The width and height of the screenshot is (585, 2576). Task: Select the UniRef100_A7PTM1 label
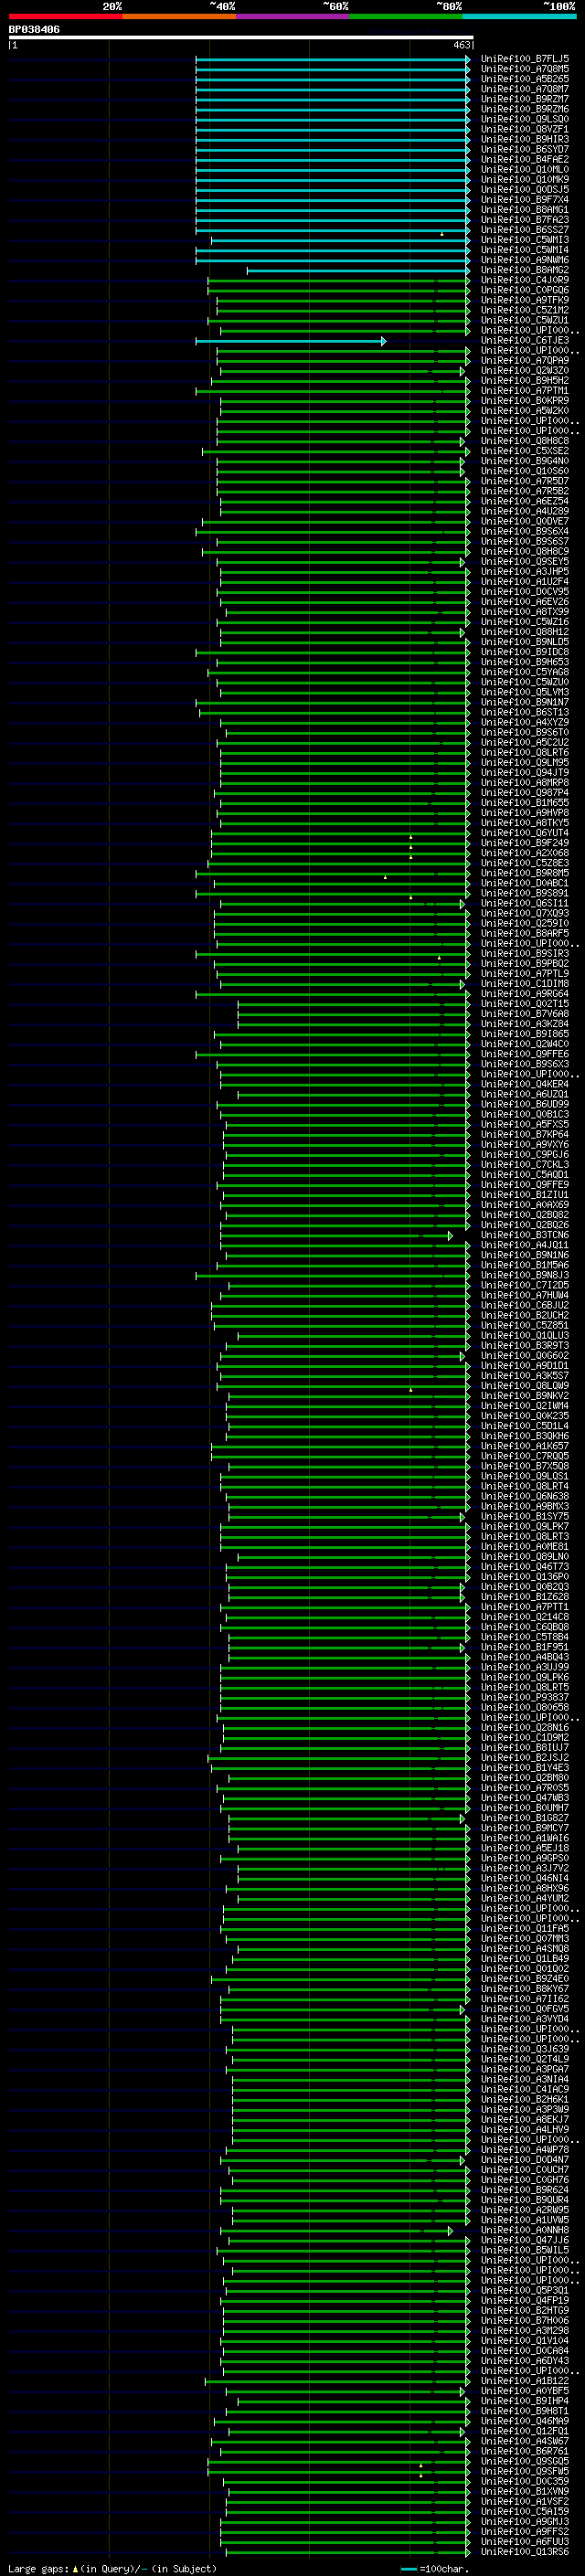525,390
